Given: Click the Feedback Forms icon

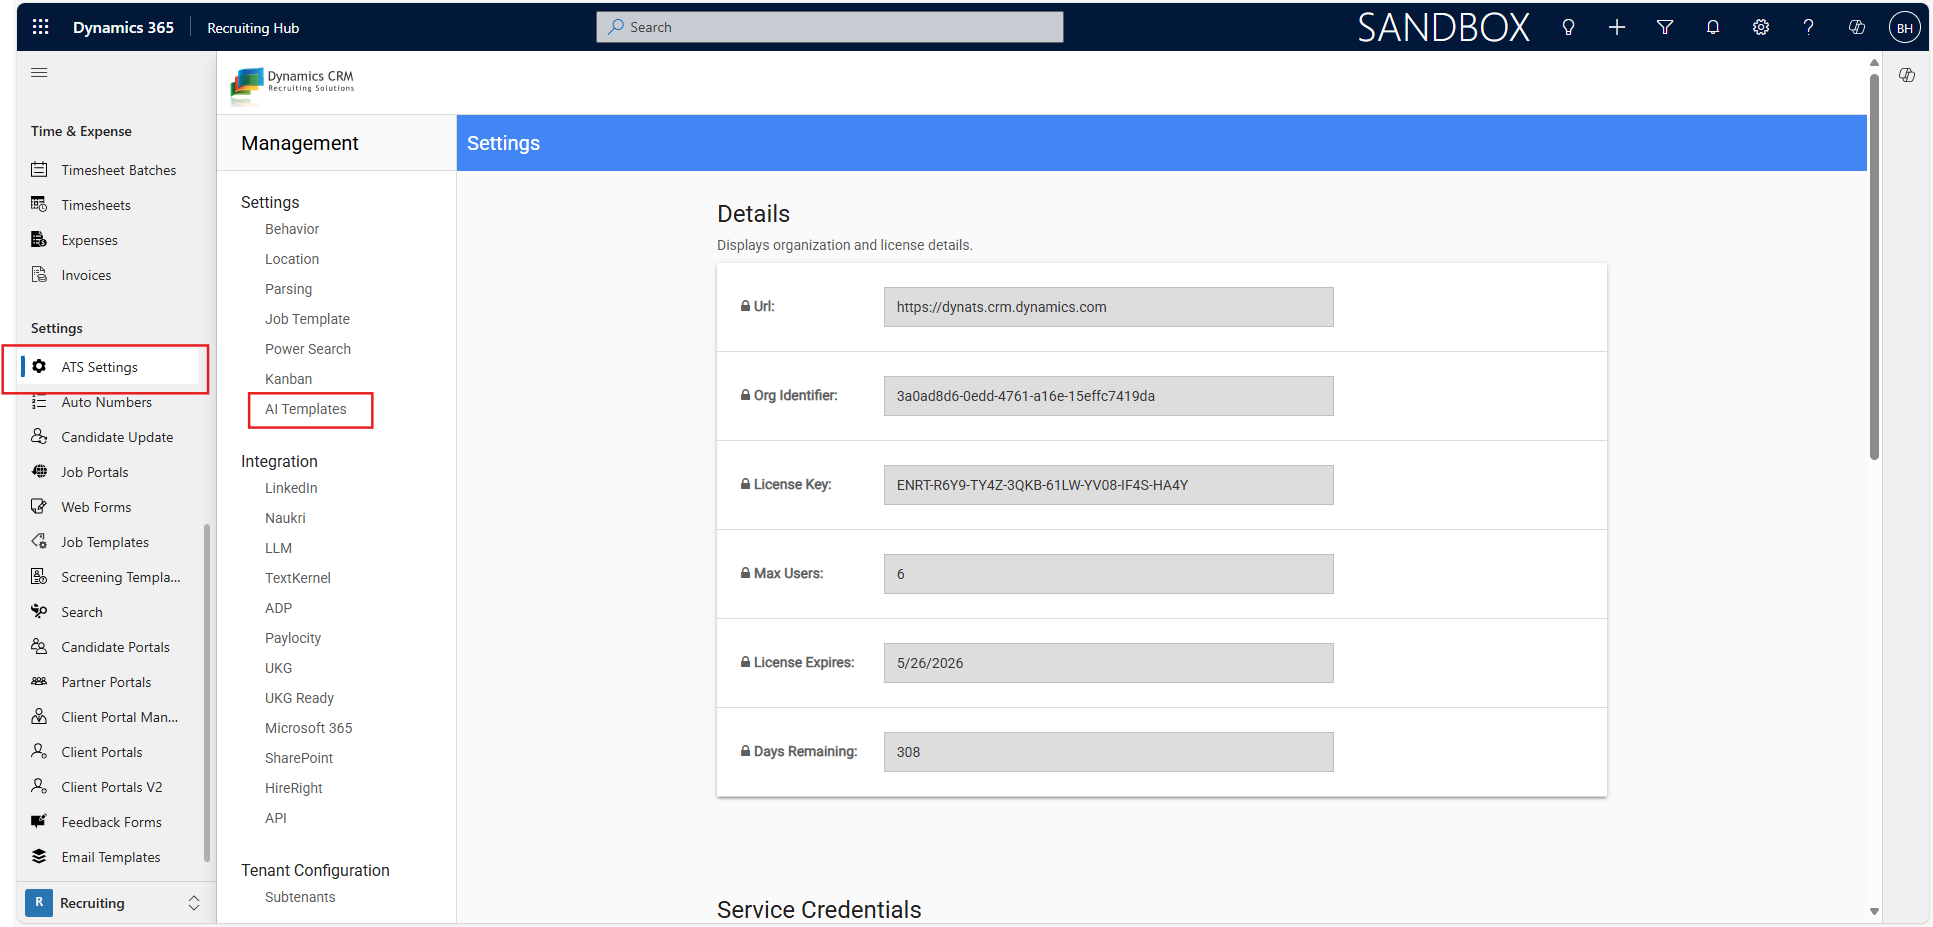Looking at the screenshot, I should (39, 821).
